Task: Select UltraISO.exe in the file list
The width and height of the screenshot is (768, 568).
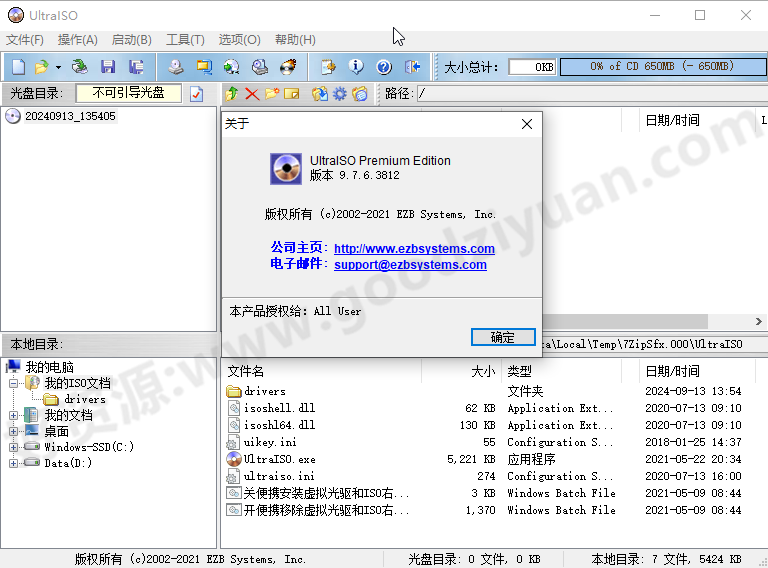Action: 280,459
